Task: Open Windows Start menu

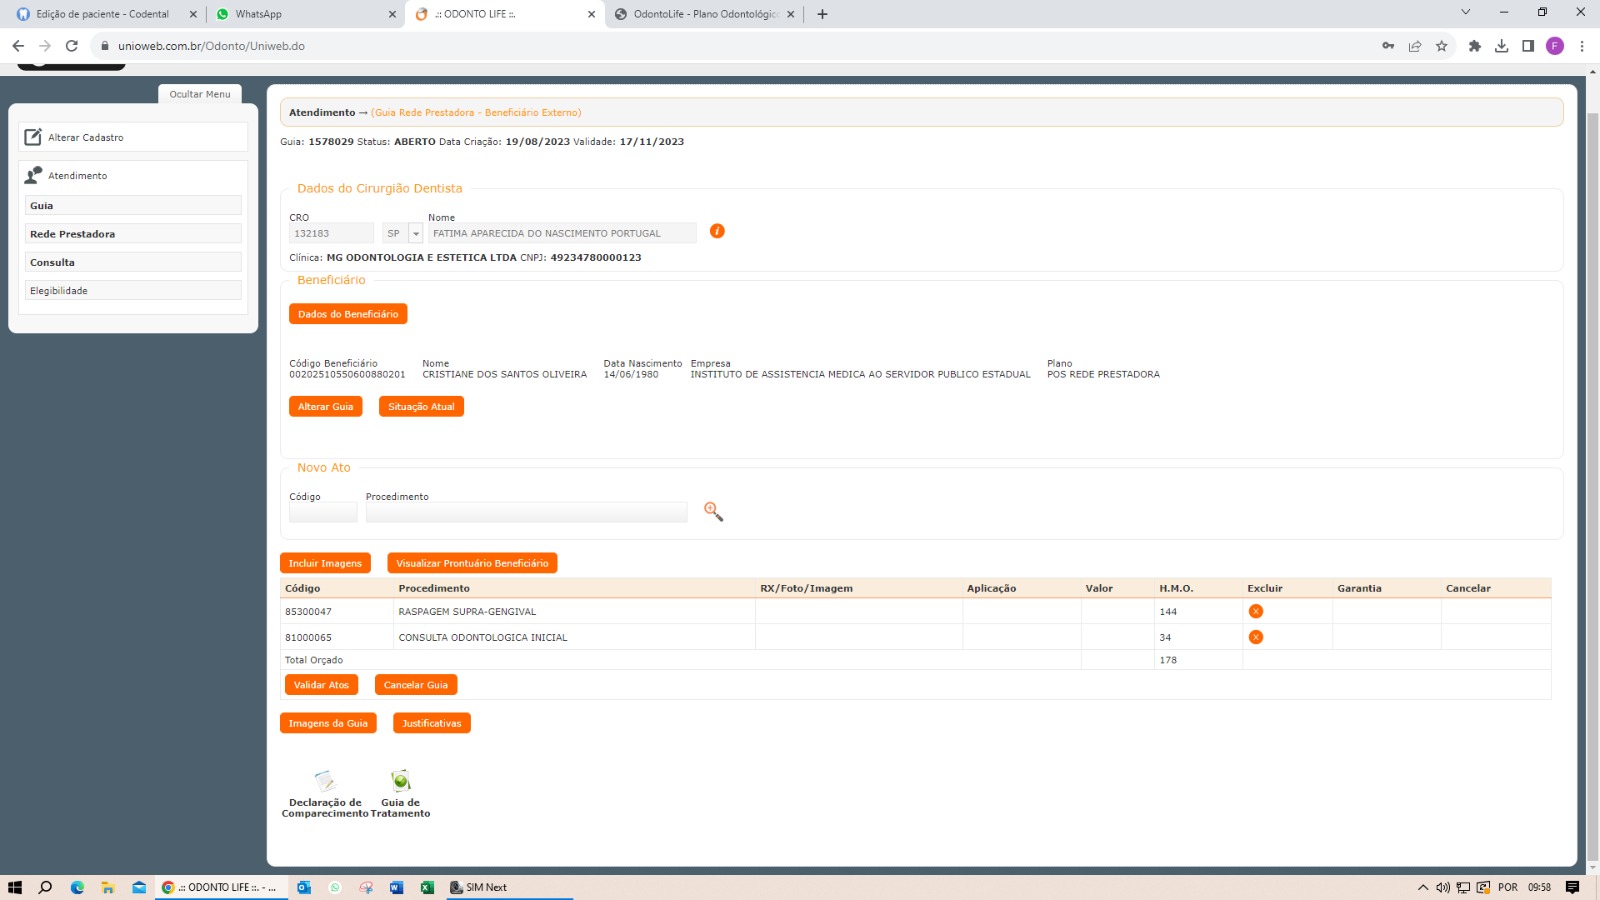Action: (15, 887)
